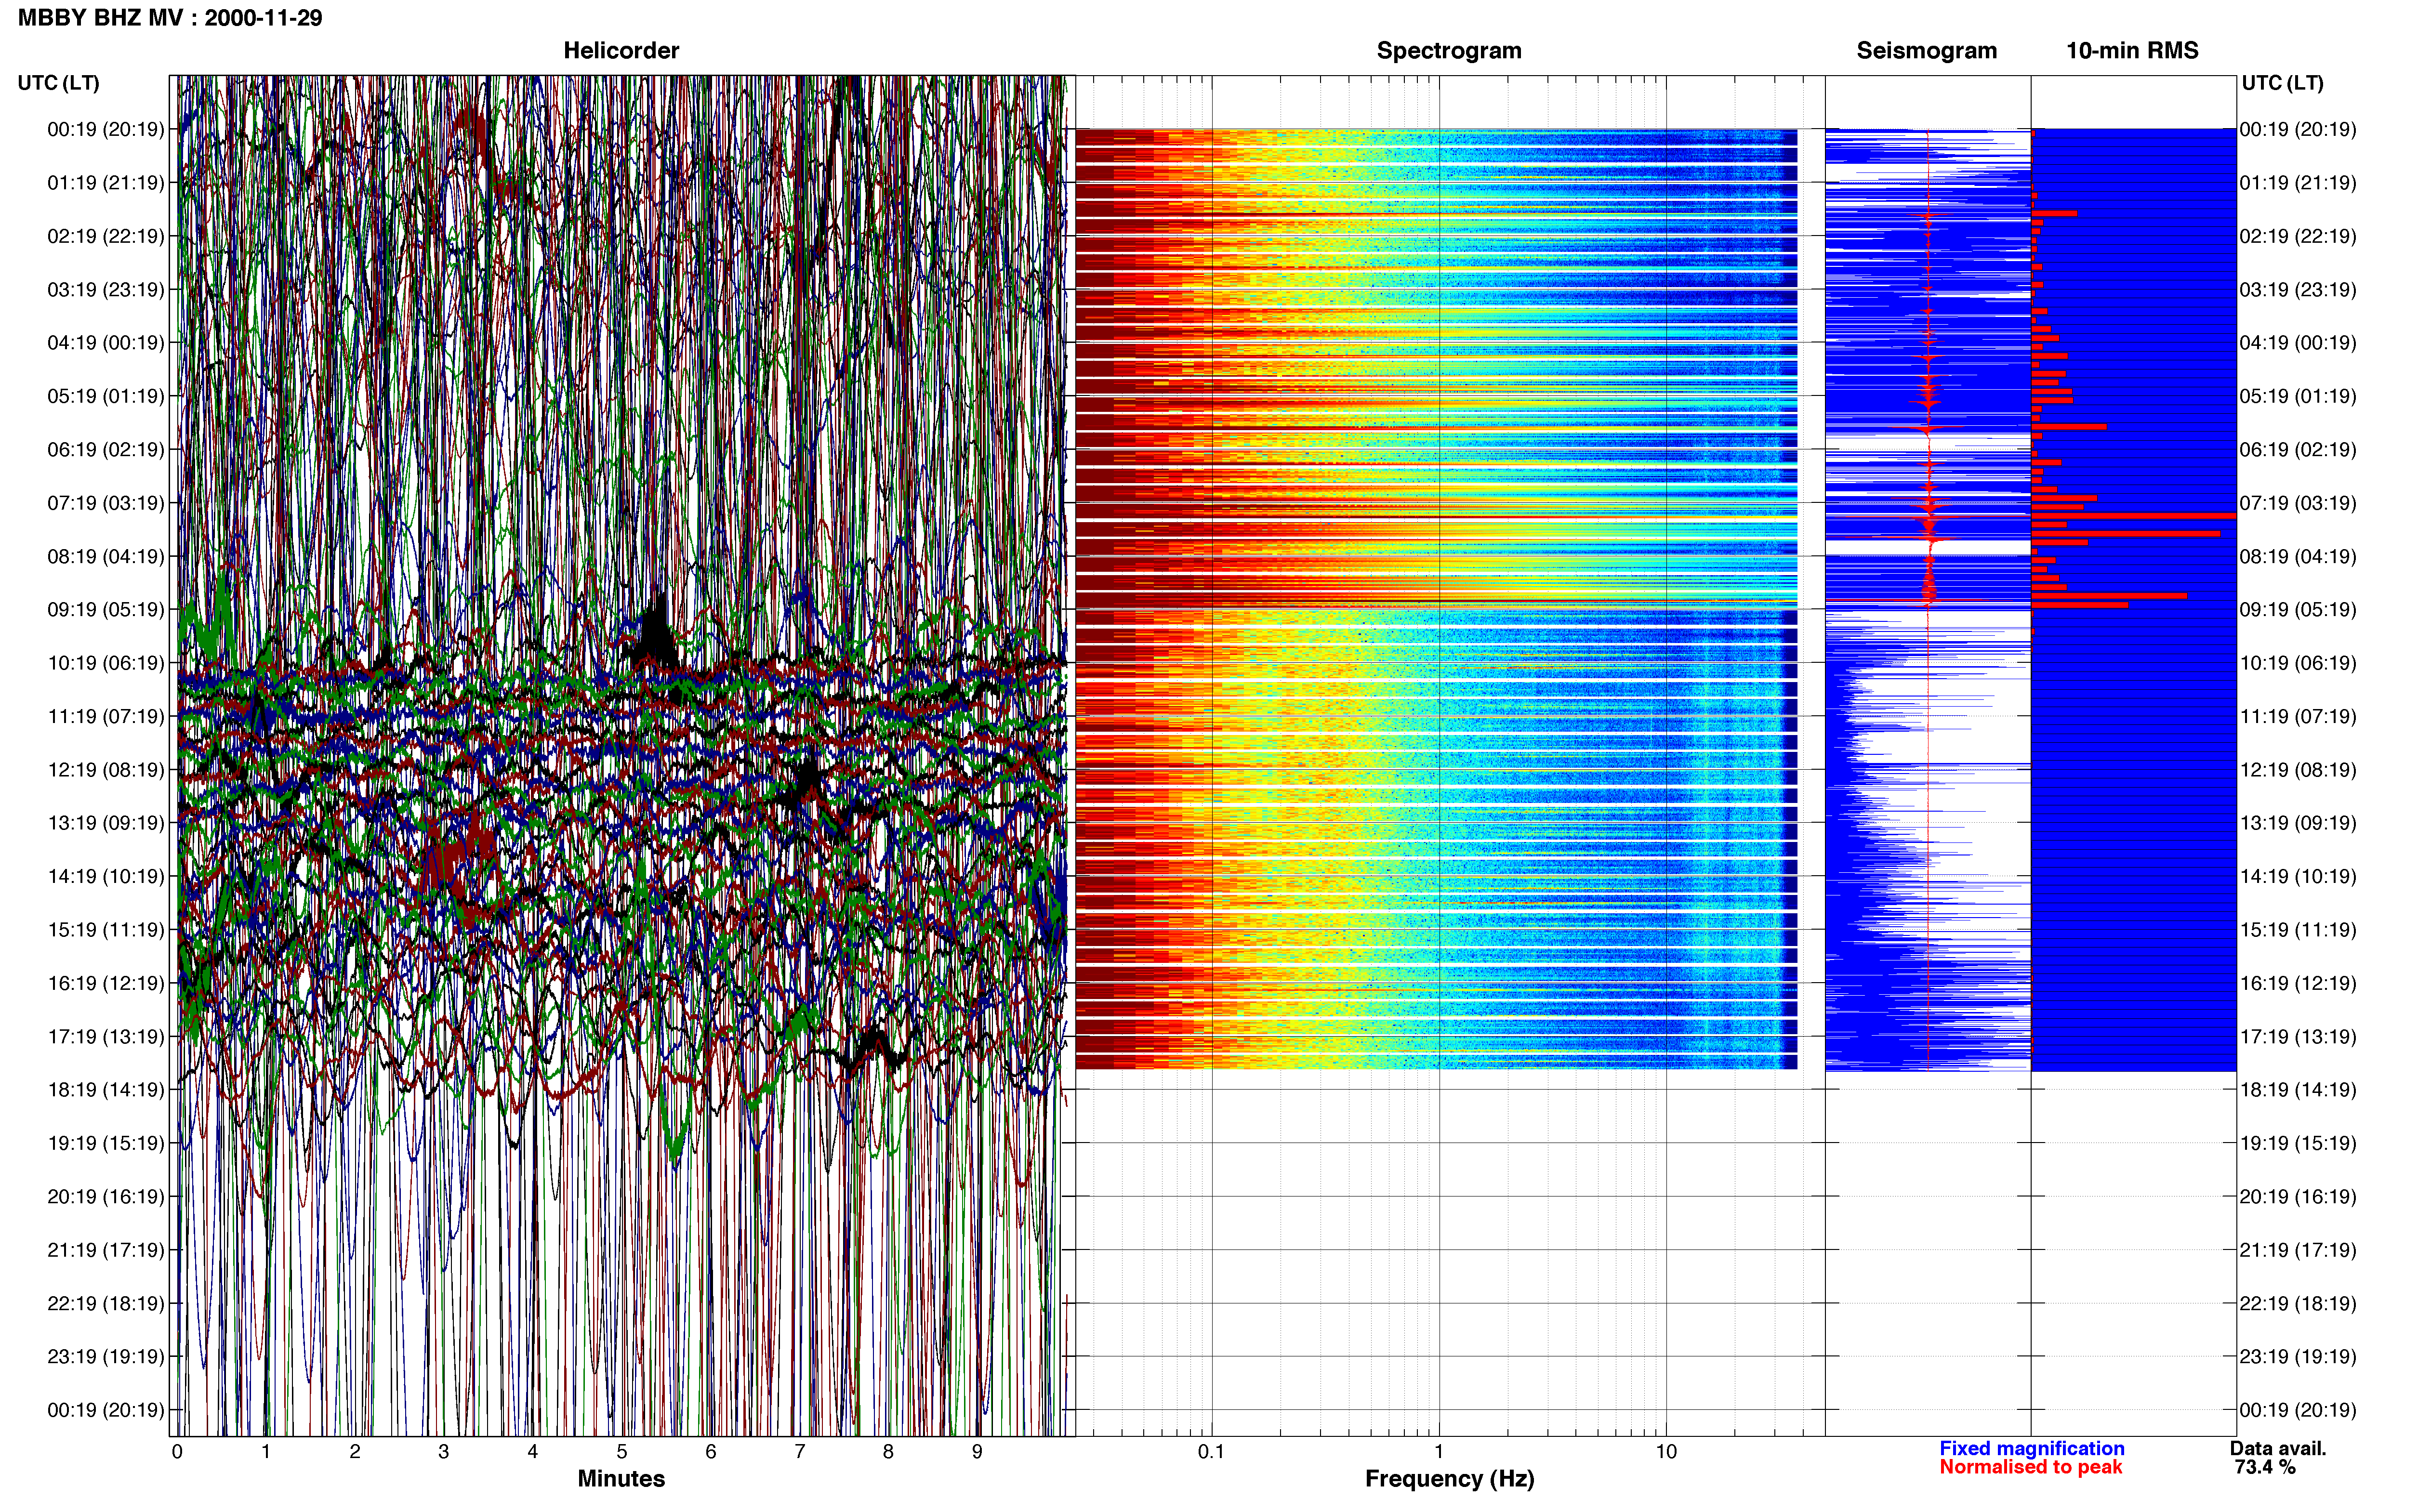Click the left time label '05:19 (01:19)'
2418x1512 pixels.
click(106, 396)
